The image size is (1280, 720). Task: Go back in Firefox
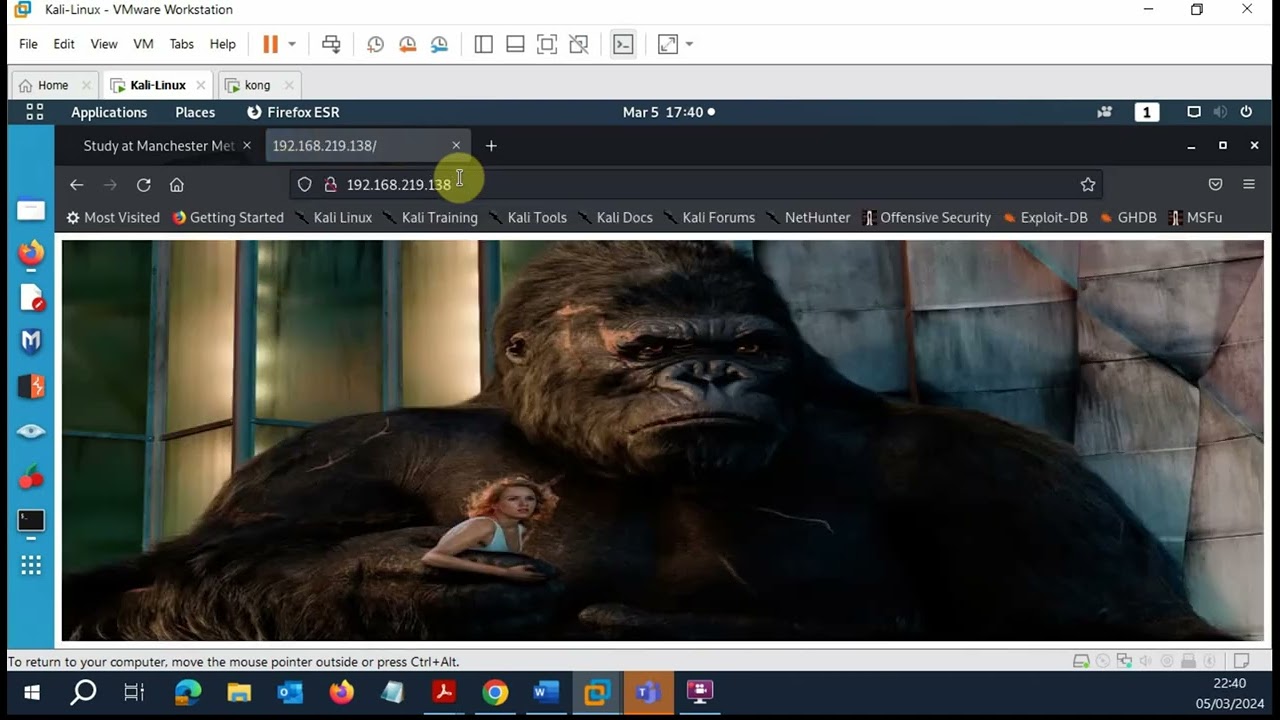pyautogui.click(x=76, y=185)
